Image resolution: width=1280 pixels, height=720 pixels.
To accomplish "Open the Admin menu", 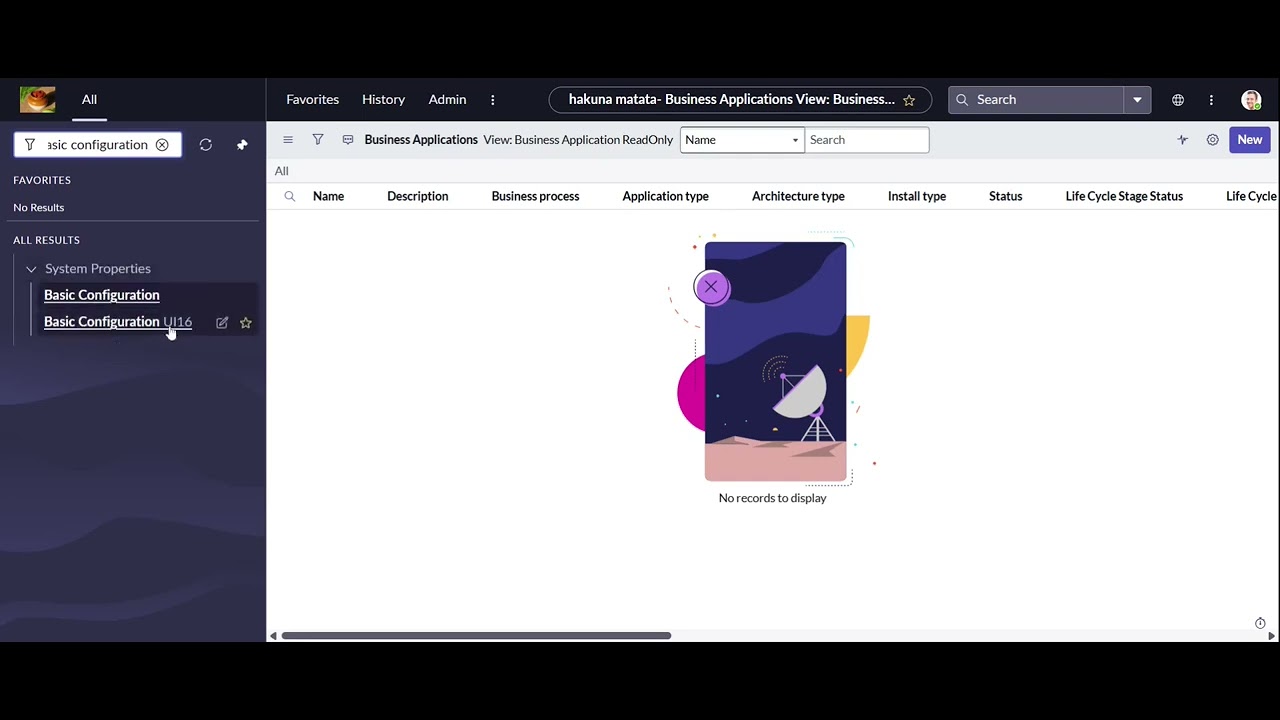I will coord(447,99).
